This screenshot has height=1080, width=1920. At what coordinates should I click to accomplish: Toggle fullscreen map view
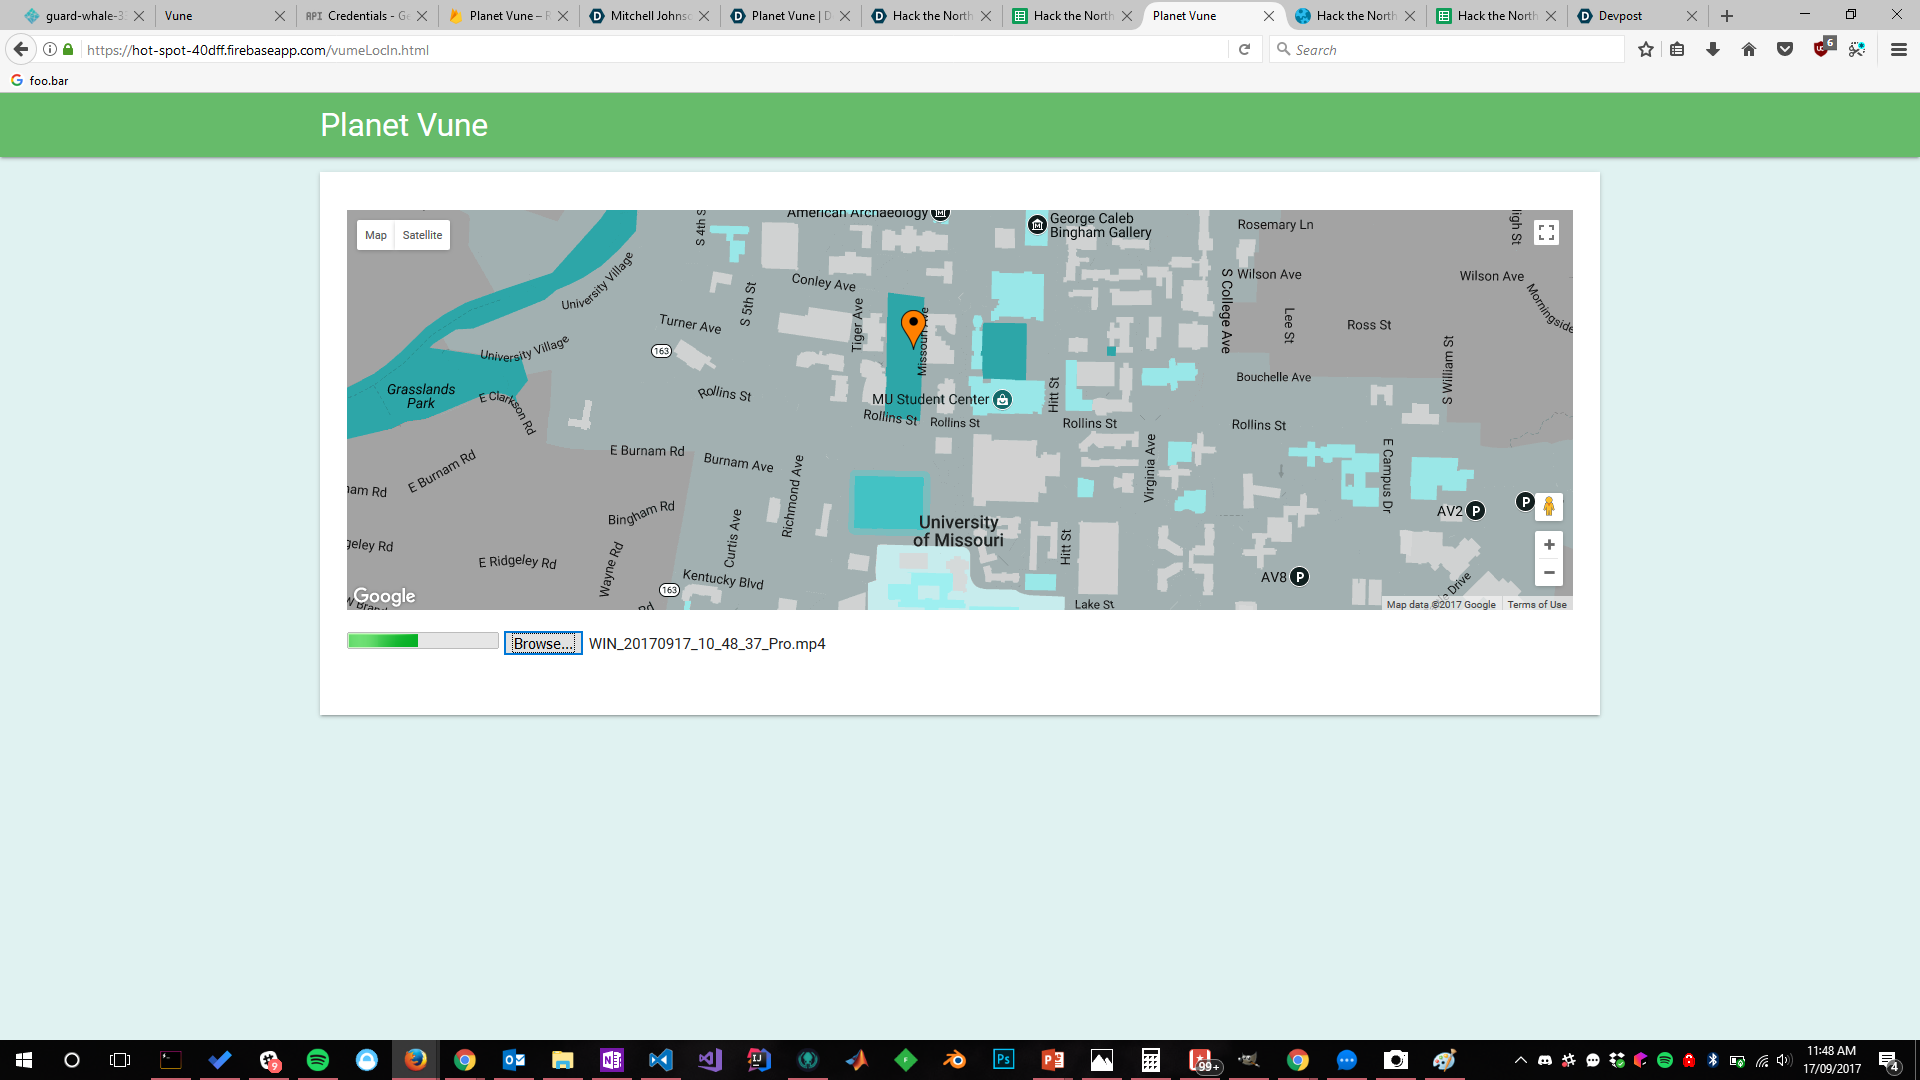(1546, 233)
